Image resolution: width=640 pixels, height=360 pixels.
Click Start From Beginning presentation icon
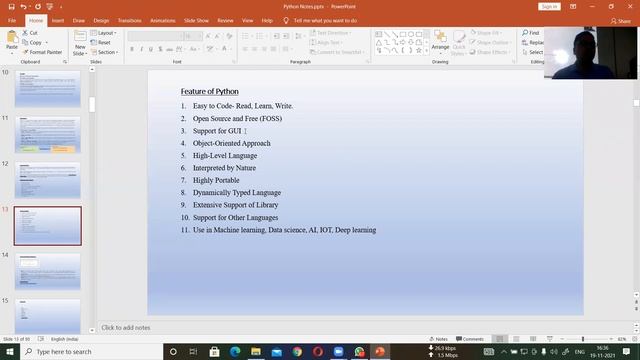[50, 7]
